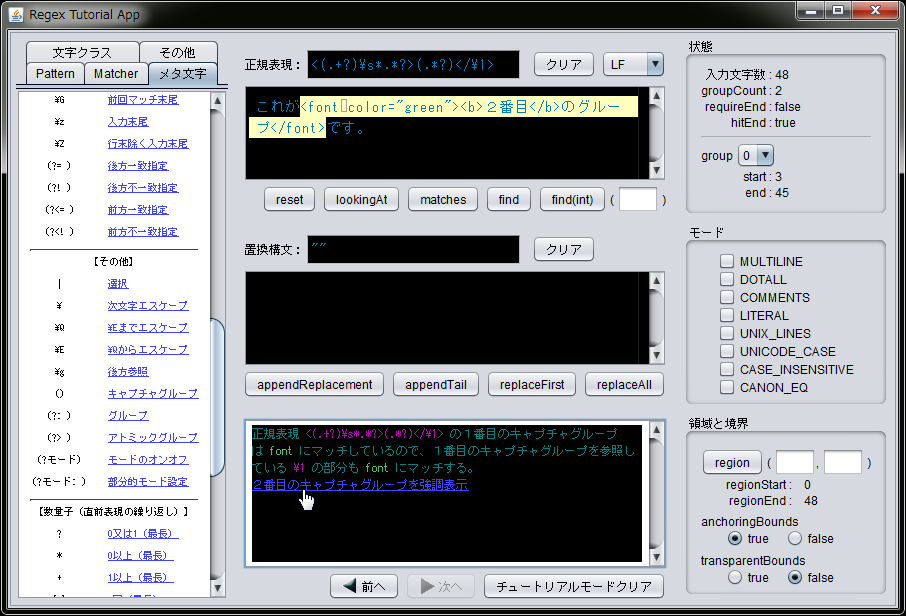This screenshot has height=616, width=906.
Task: Clear the regex with its クリア button
Action: point(564,64)
